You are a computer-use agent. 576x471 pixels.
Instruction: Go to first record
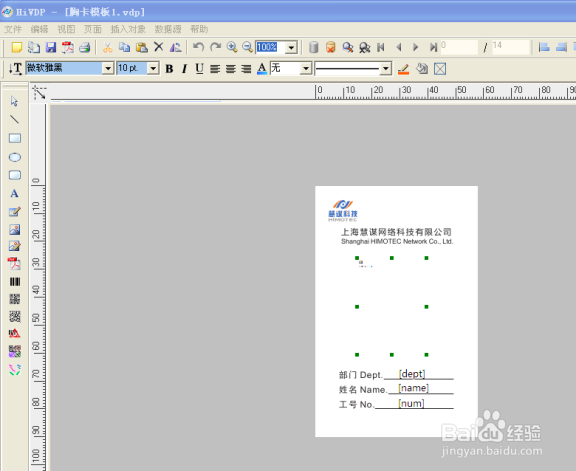pos(381,47)
